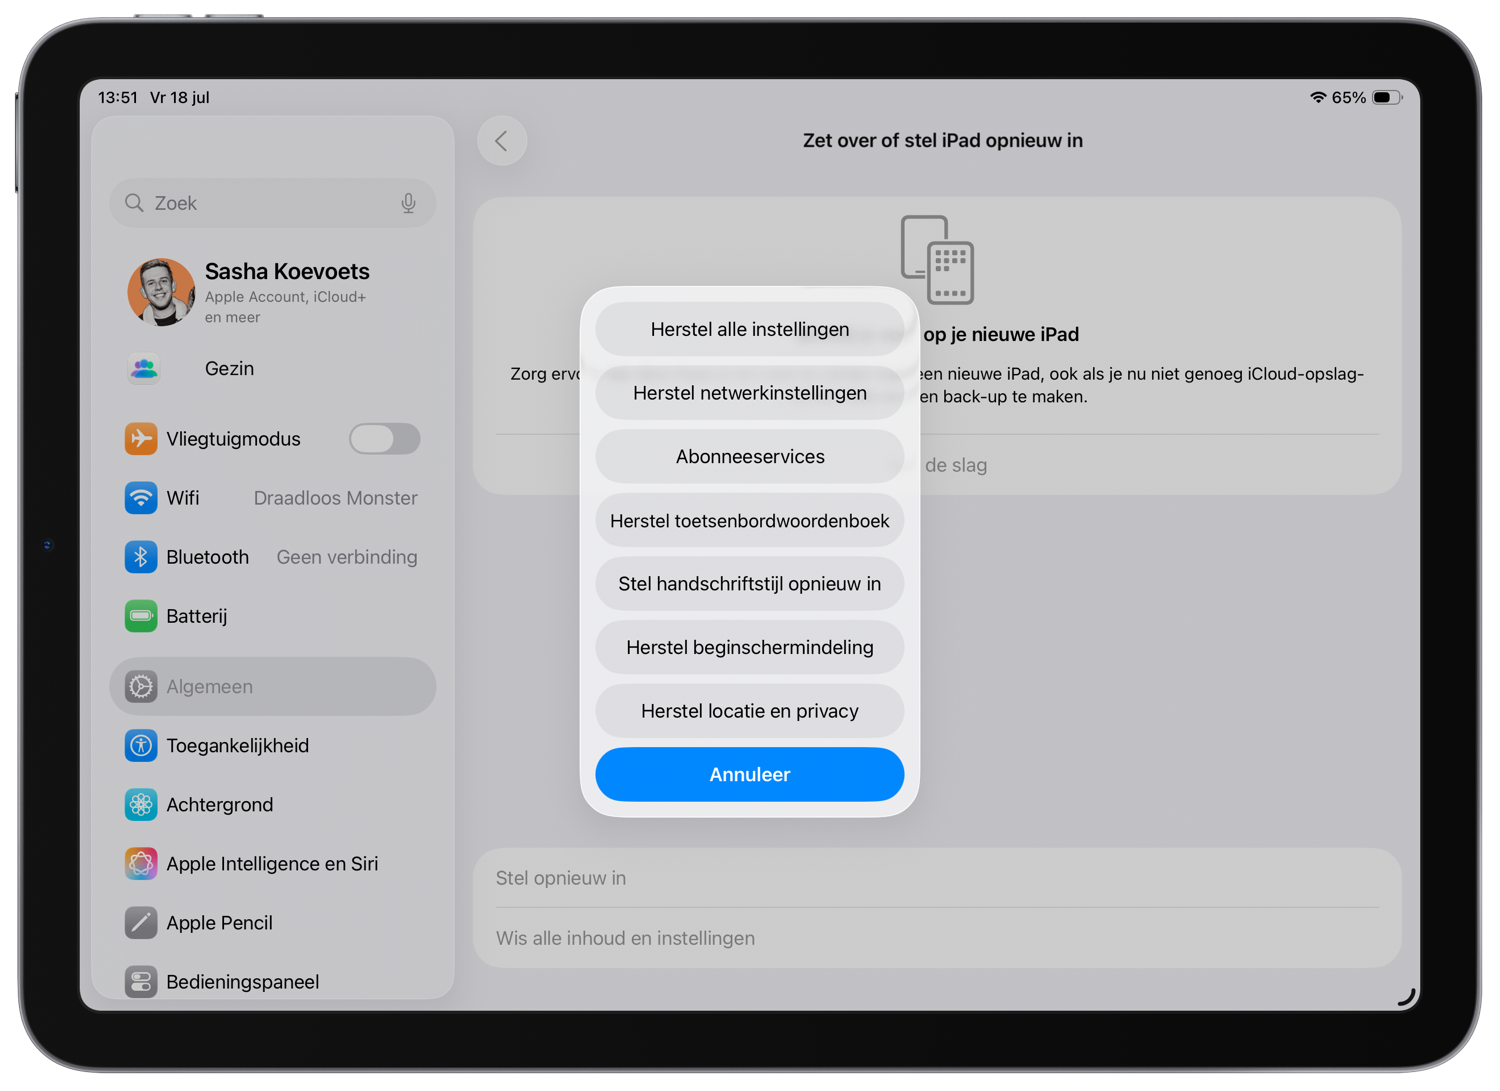Screen dimensions: 1500x1091
Task: Focus the Zoek search field
Action: click(x=273, y=203)
